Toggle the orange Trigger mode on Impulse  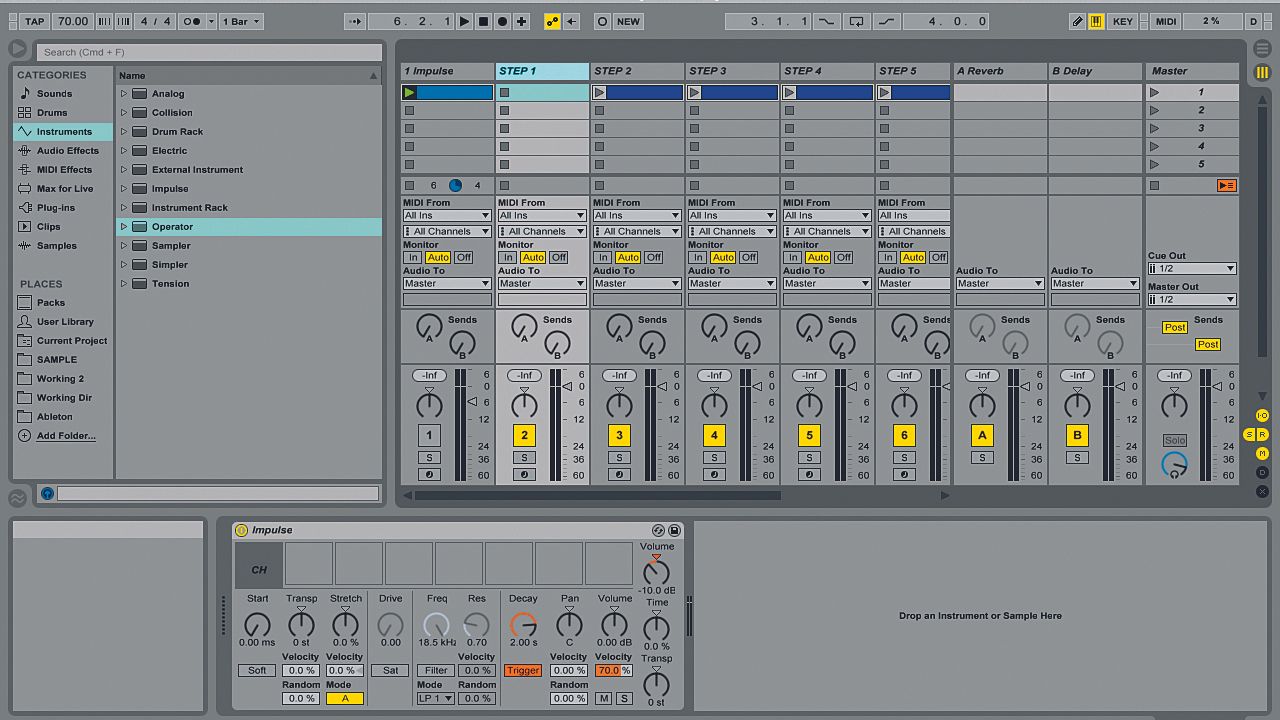(523, 670)
